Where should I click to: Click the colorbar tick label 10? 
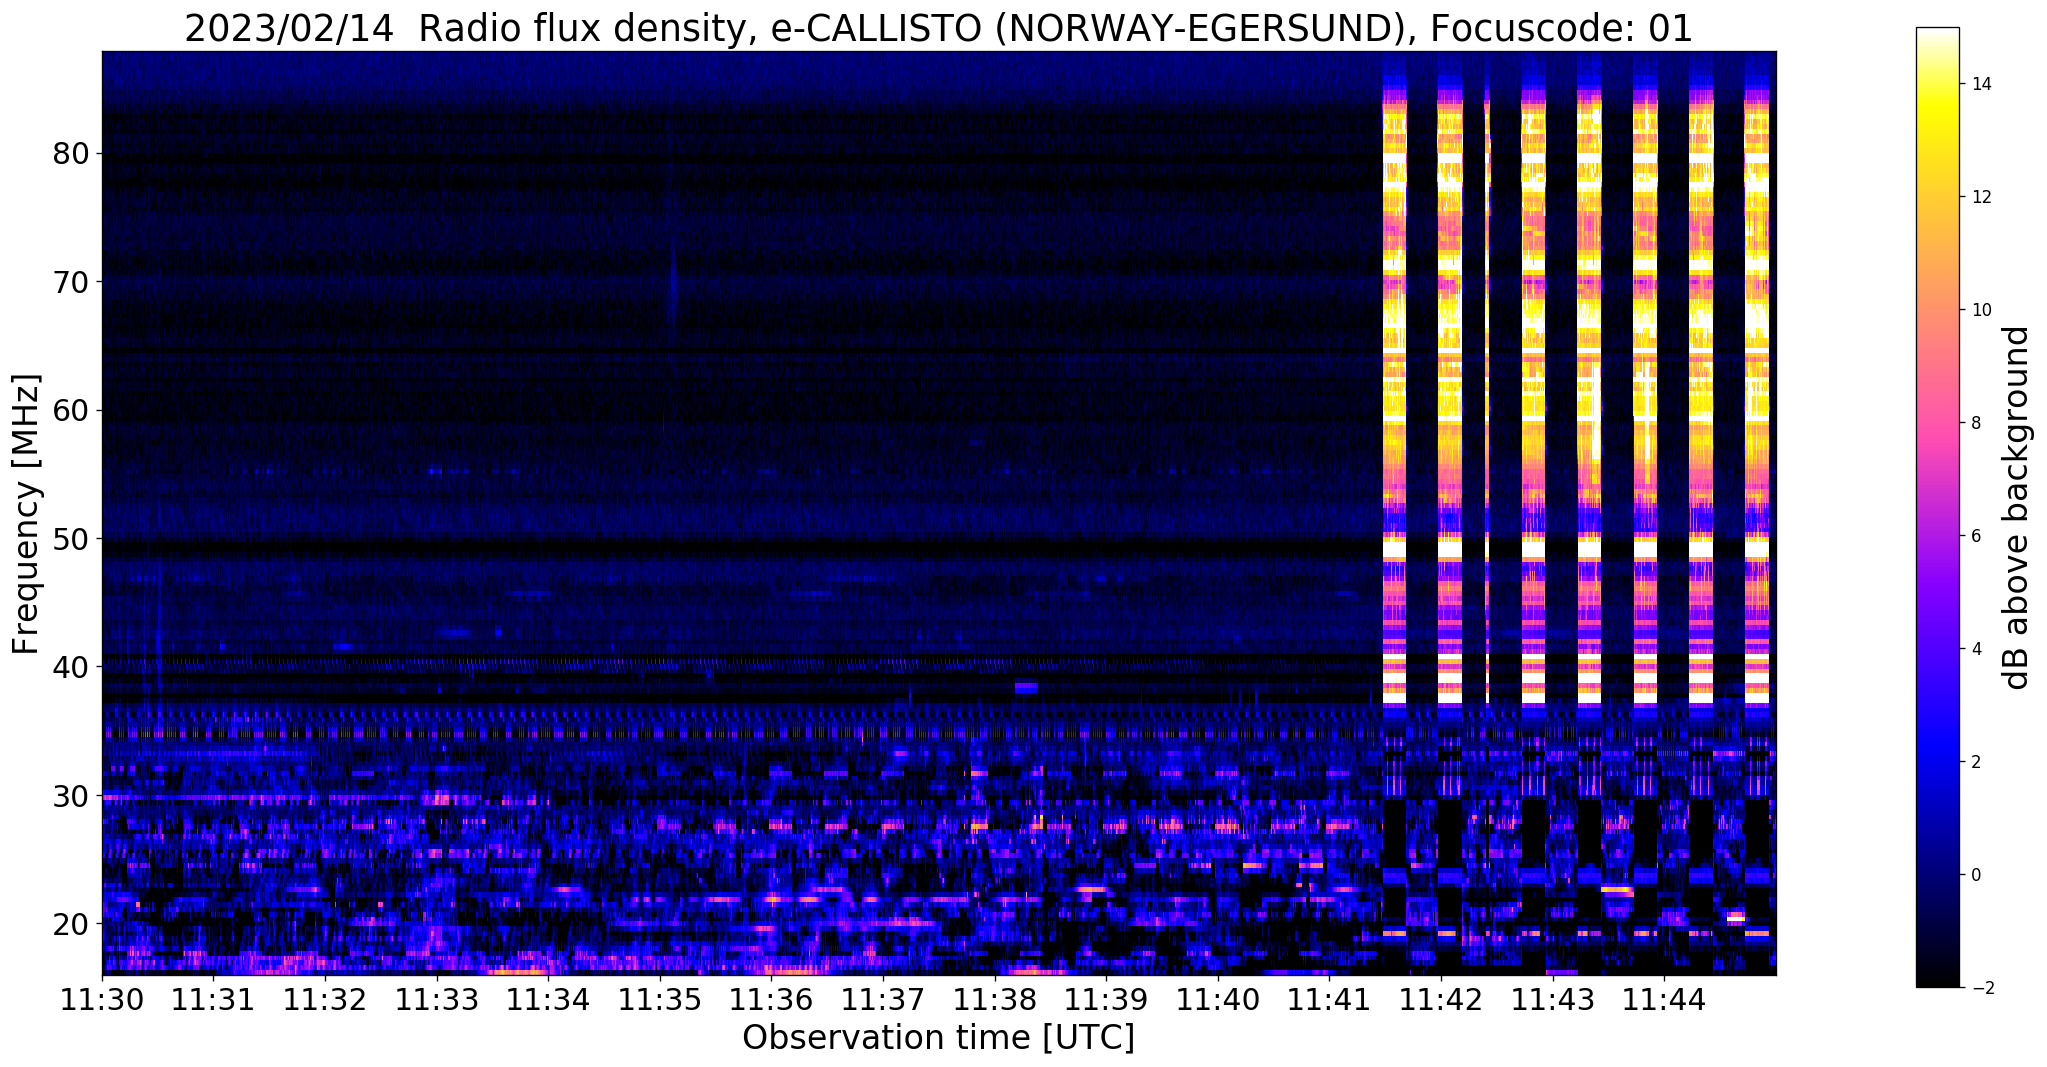coord(1981,310)
